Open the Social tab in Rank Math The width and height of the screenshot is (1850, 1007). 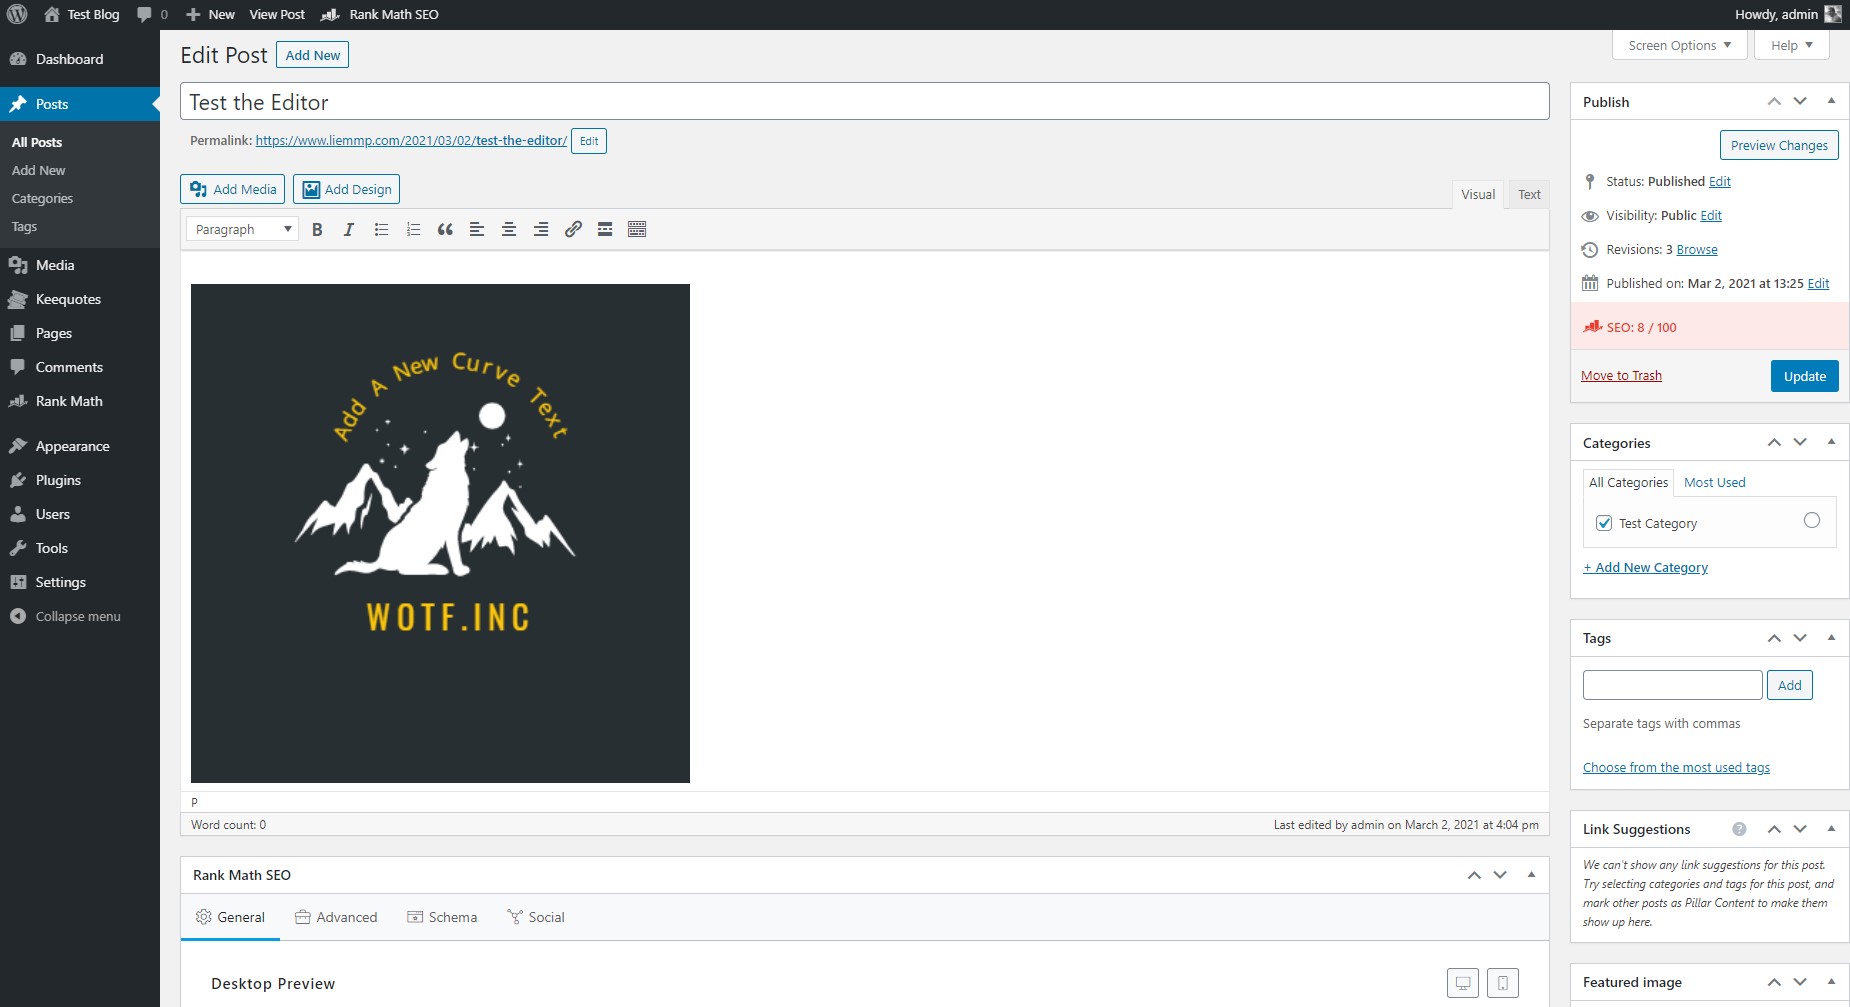pyautogui.click(x=536, y=917)
